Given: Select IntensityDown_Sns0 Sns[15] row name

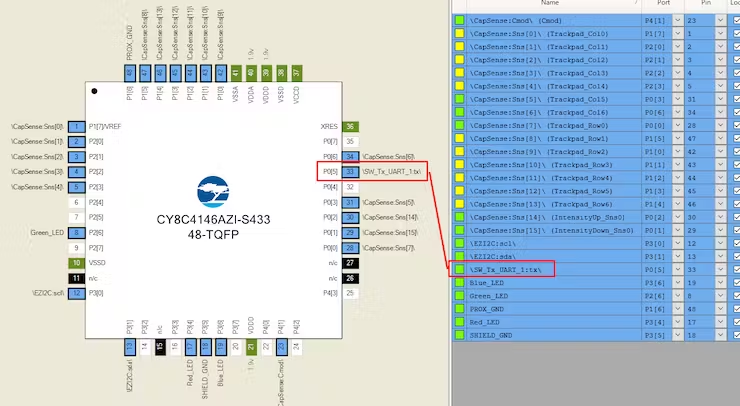Looking at the screenshot, I should point(551,230).
